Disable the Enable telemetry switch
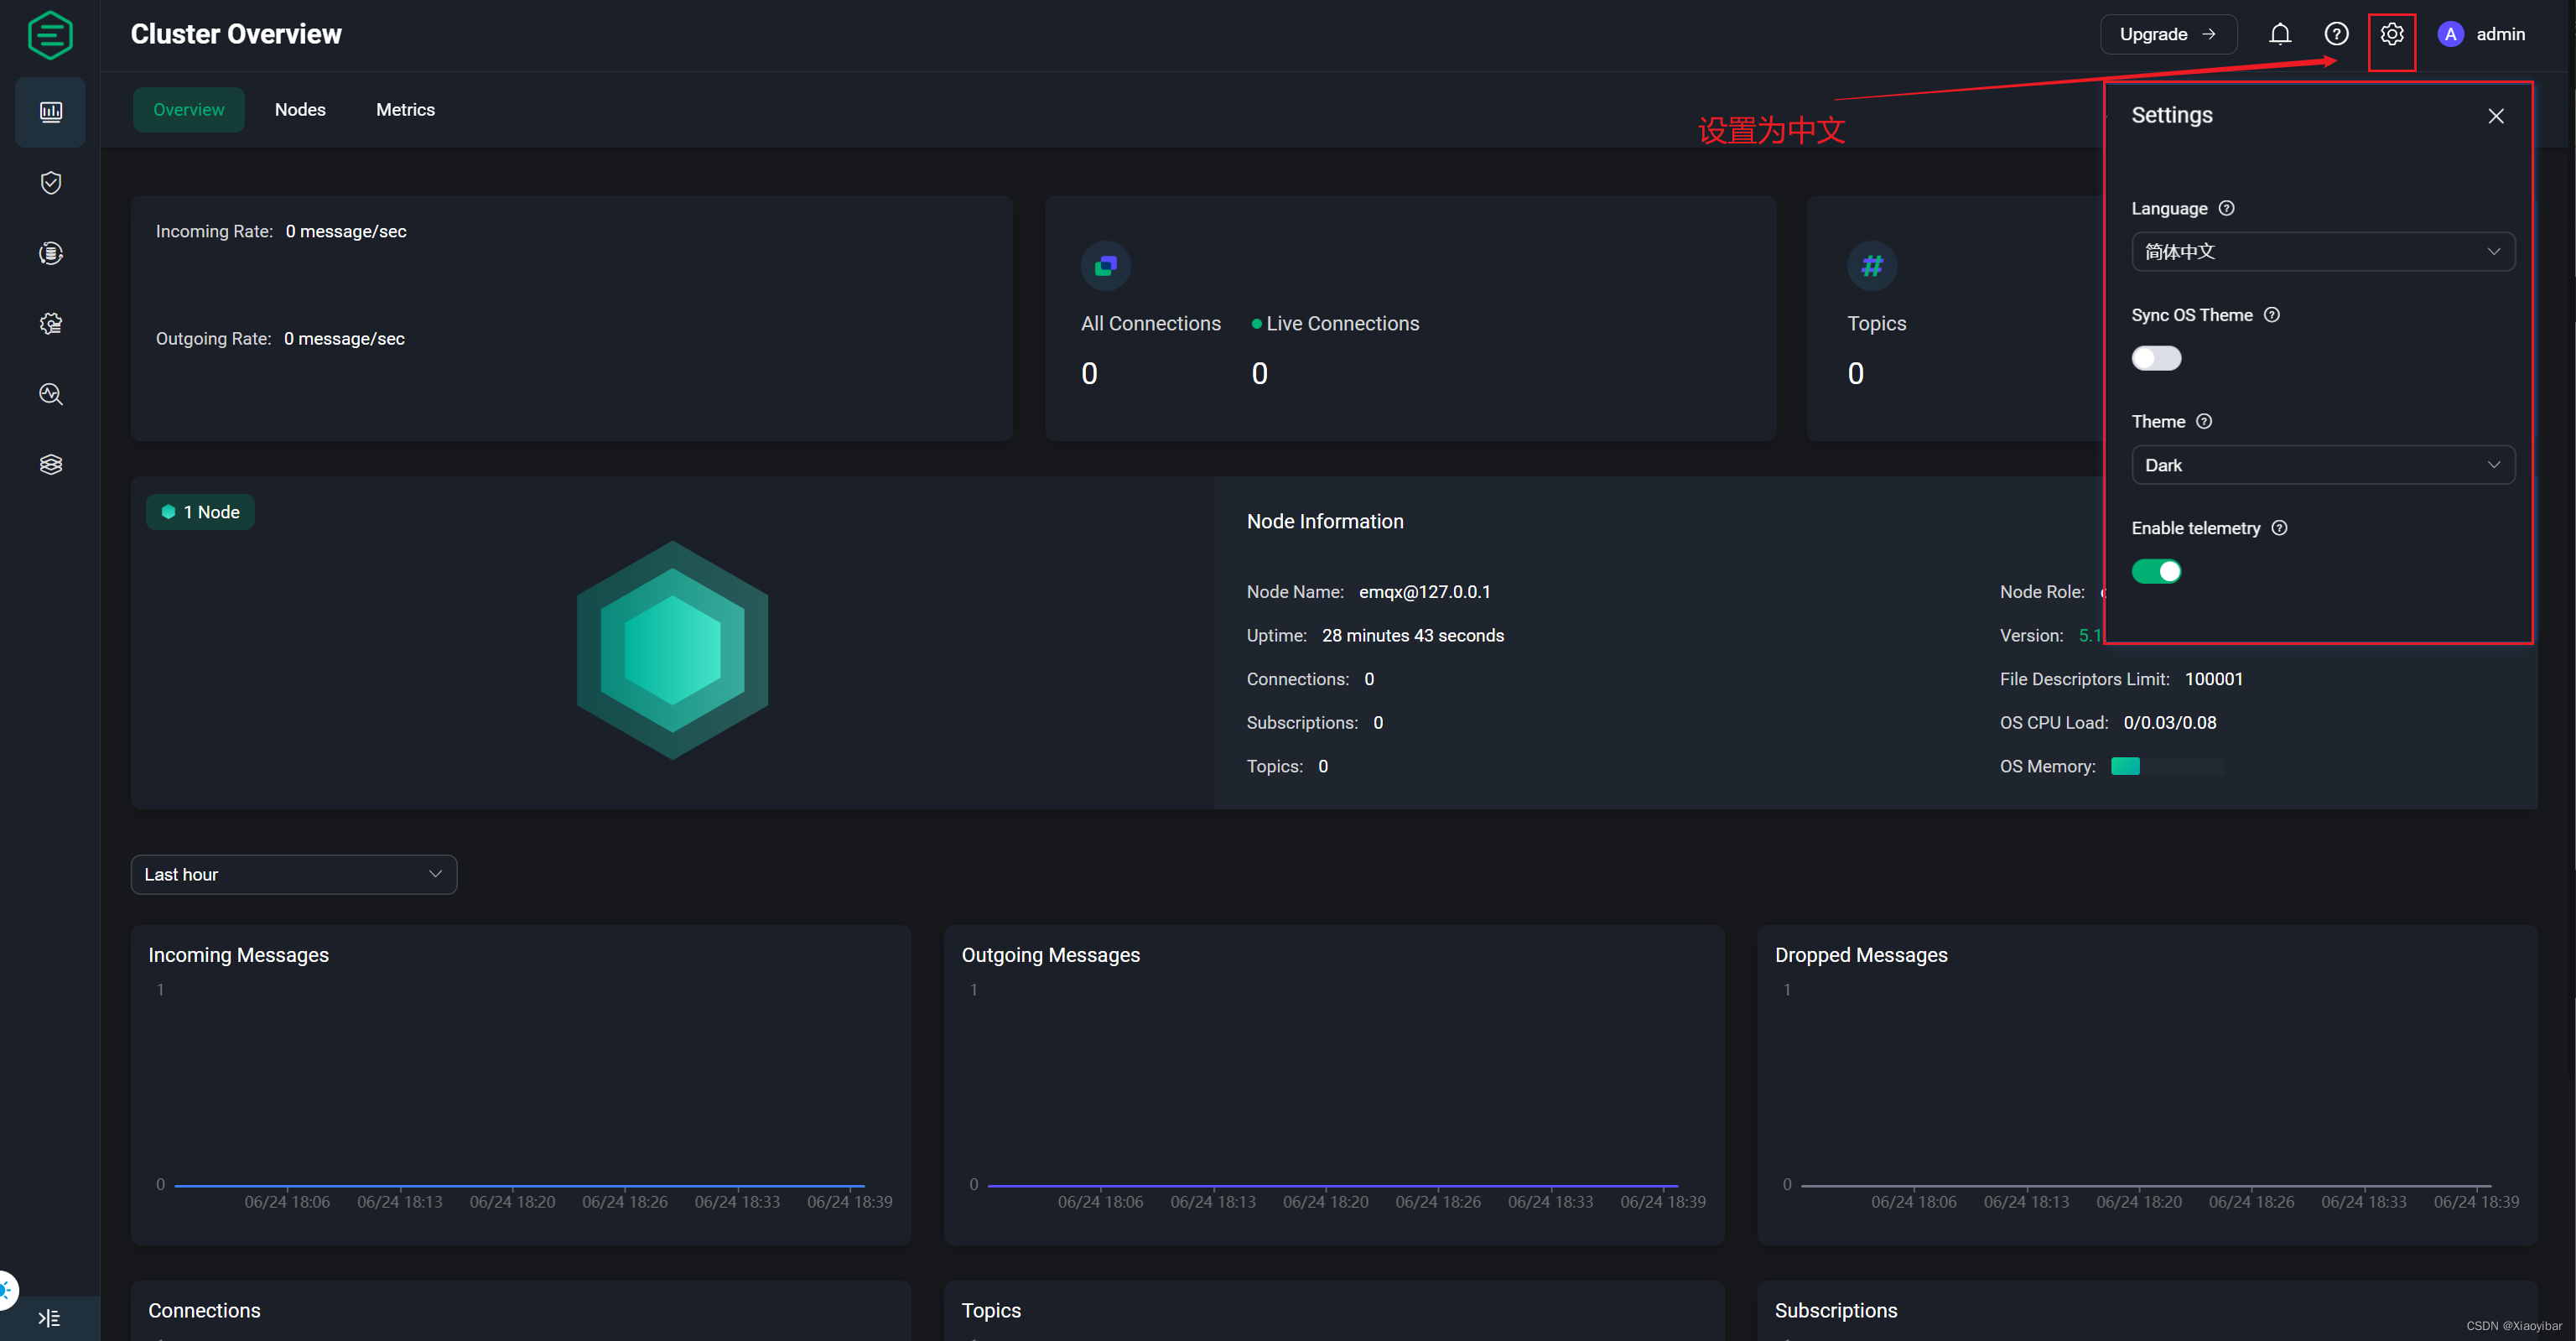 pyautogui.click(x=2155, y=571)
